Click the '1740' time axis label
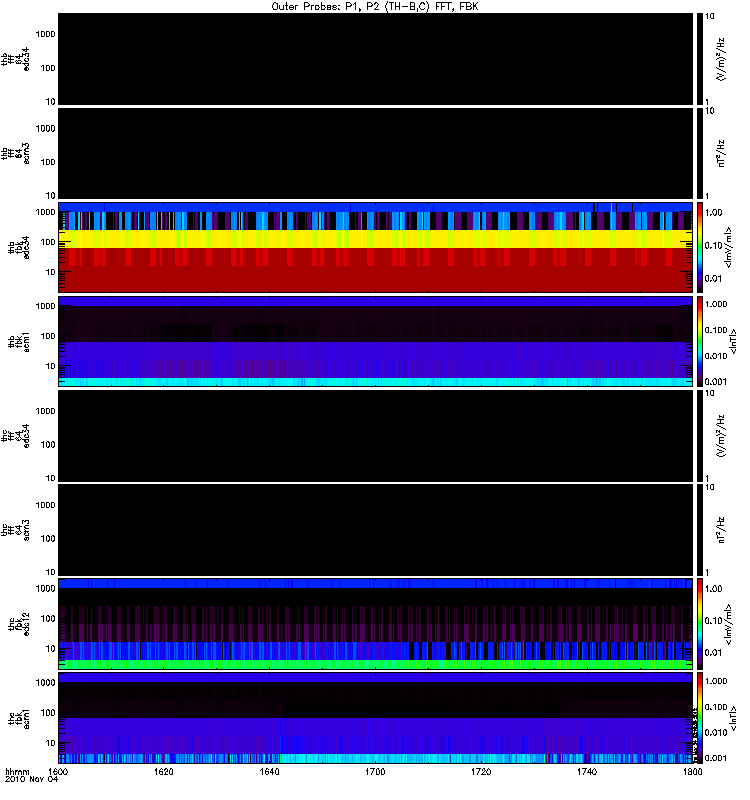The image size is (750, 800). [587, 771]
